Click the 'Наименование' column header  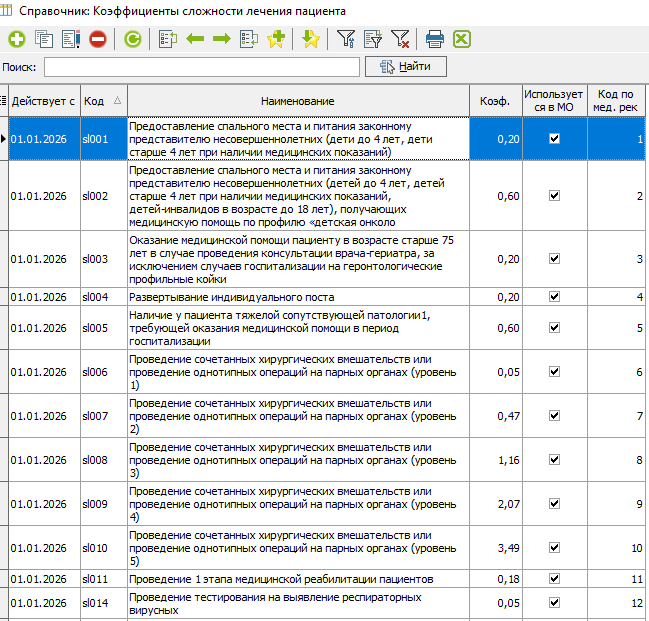point(297,101)
